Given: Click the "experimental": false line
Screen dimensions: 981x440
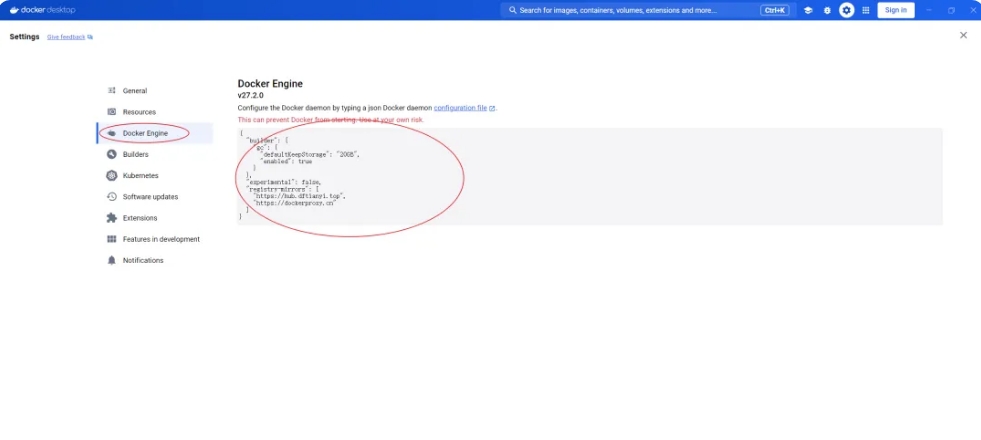Looking at the screenshot, I should tap(285, 182).
